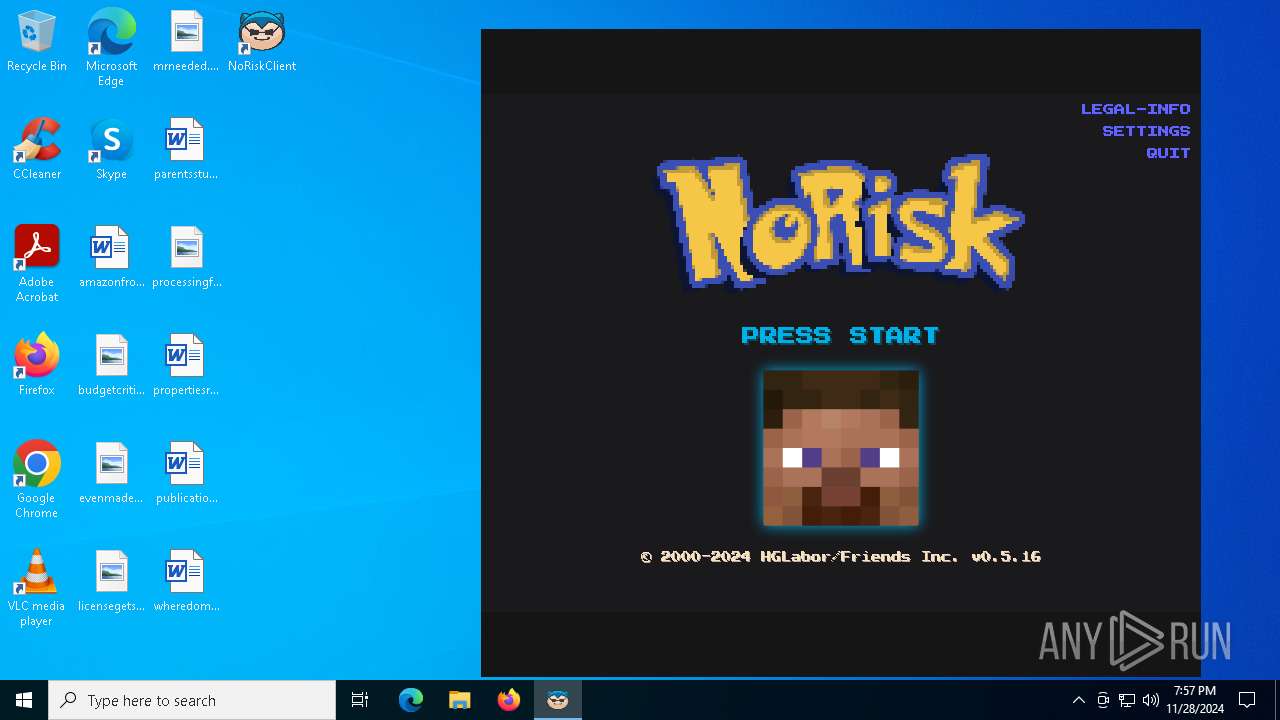Image resolution: width=1280 pixels, height=720 pixels.
Task: Select the evenmade image file icon
Action: click(x=111, y=474)
